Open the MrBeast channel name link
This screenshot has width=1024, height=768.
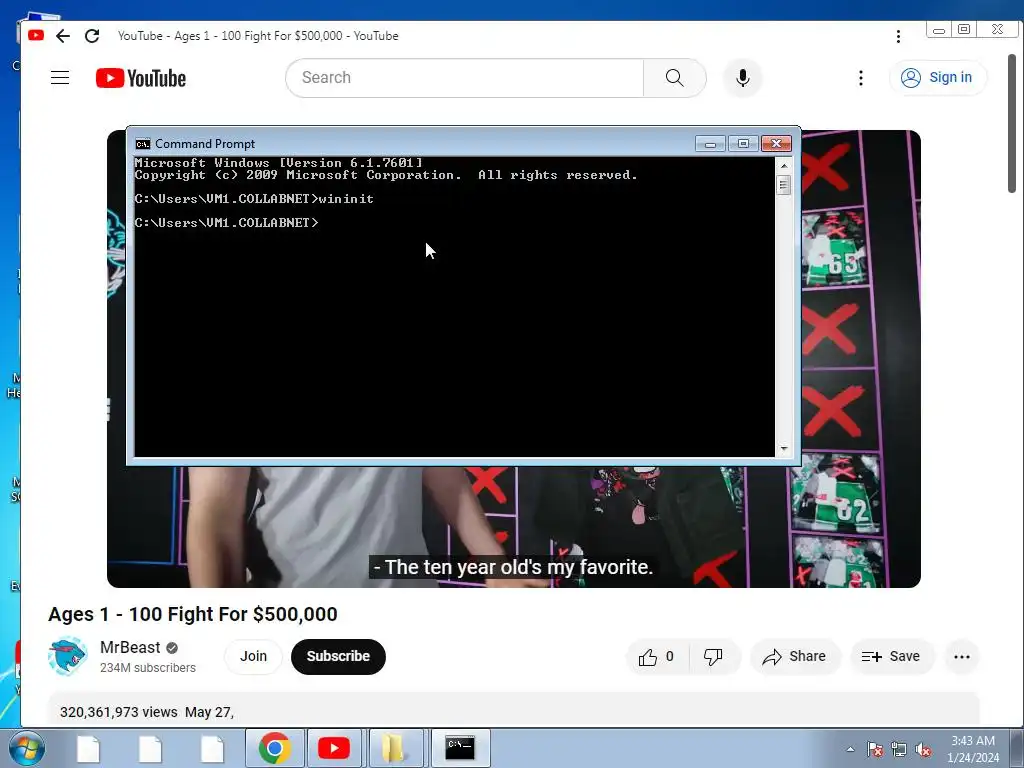coord(130,647)
